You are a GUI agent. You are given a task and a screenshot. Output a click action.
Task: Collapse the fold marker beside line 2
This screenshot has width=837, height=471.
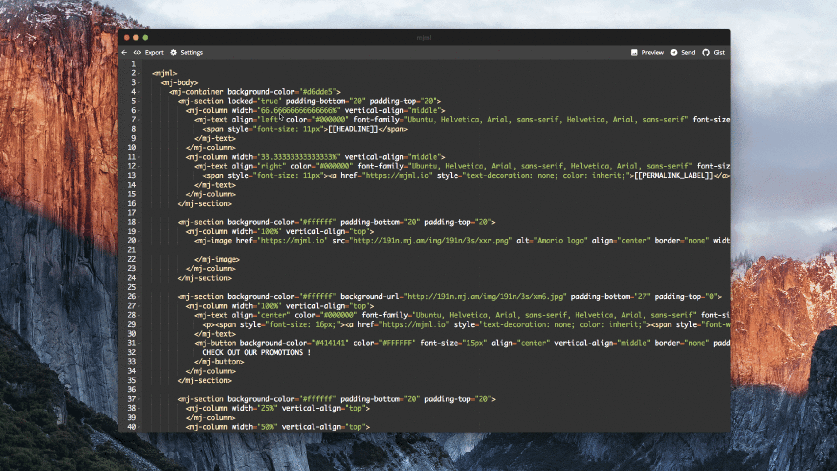(x=140, y=73)
